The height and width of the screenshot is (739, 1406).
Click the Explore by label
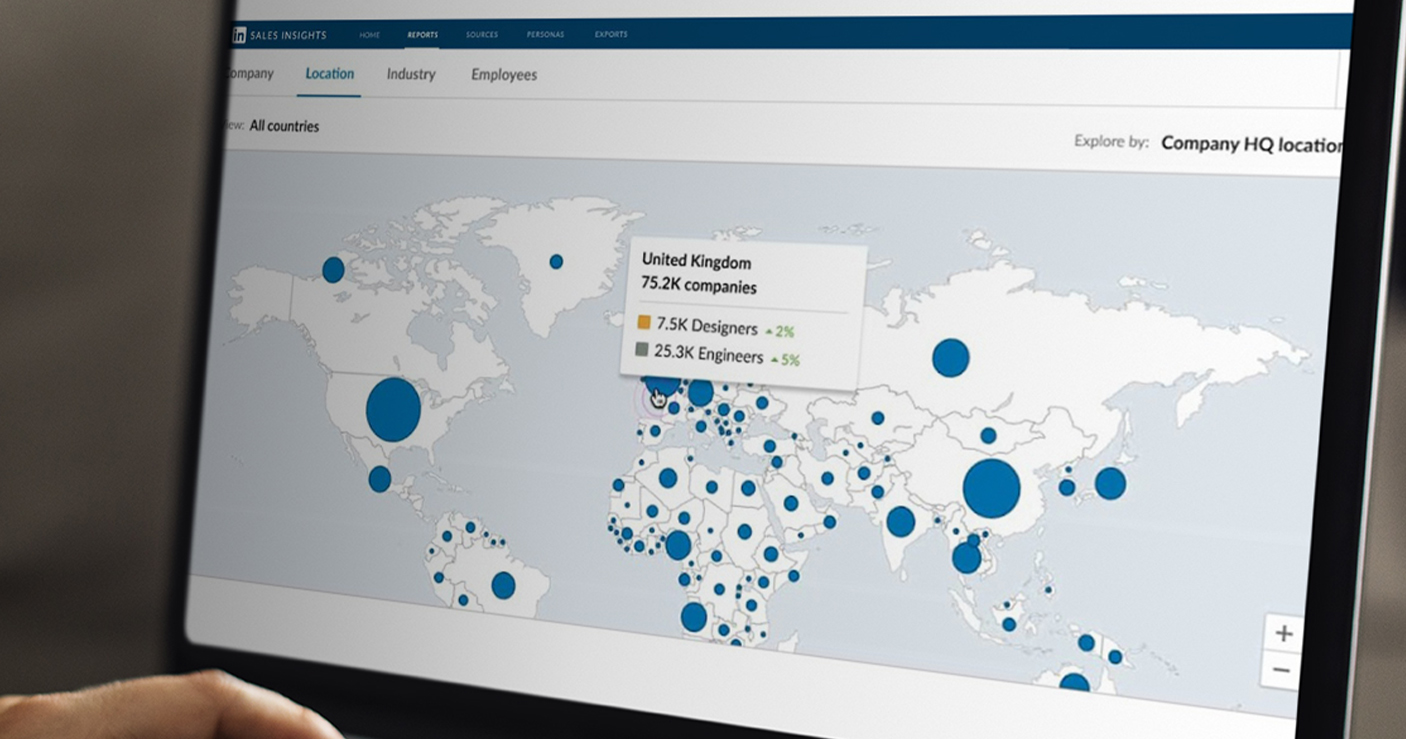1111,141
